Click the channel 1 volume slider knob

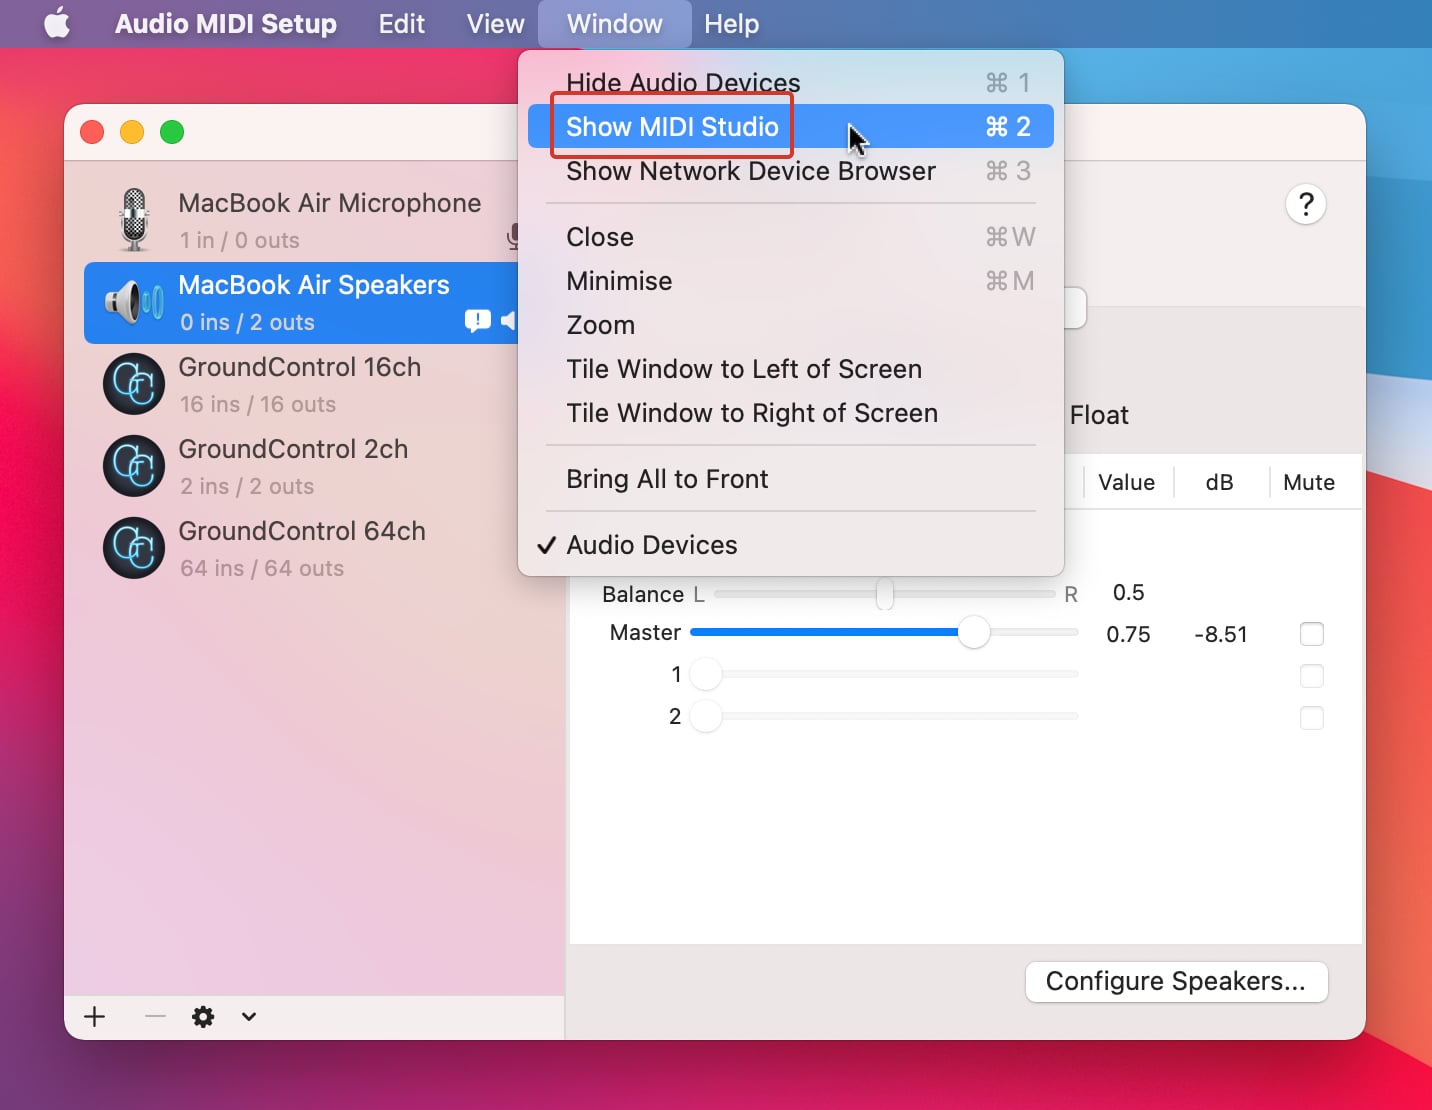[x=706, y=674]
